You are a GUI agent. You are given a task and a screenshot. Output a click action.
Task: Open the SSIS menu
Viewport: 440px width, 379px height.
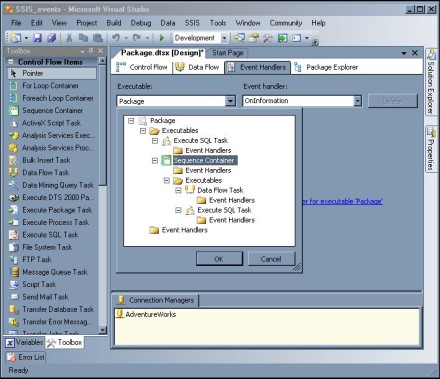(x=192, y=23)
